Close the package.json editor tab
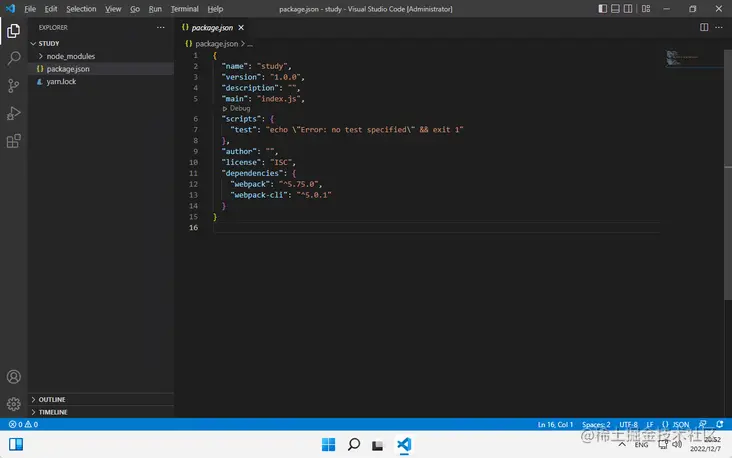Viewport: 732px width, 458px height. [x=241, y=28]
